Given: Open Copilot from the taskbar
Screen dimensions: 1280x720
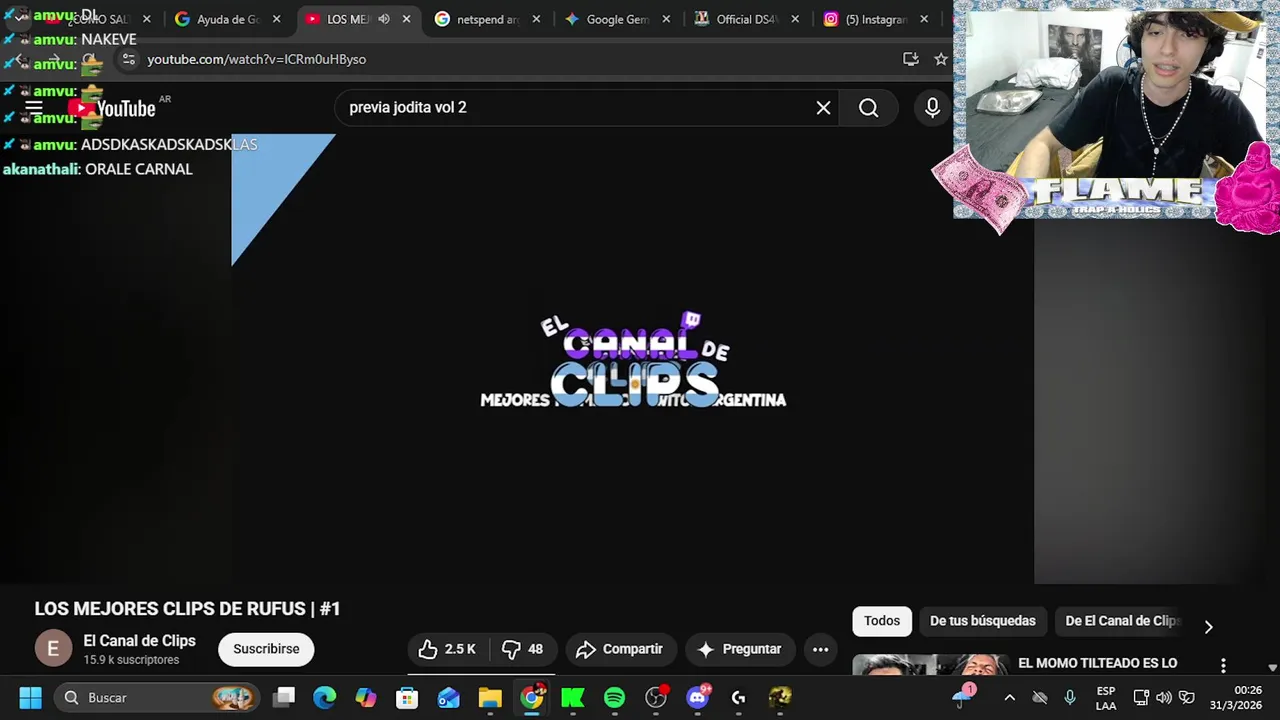Looking at the screenshot, I should click(x=366, y=697).
